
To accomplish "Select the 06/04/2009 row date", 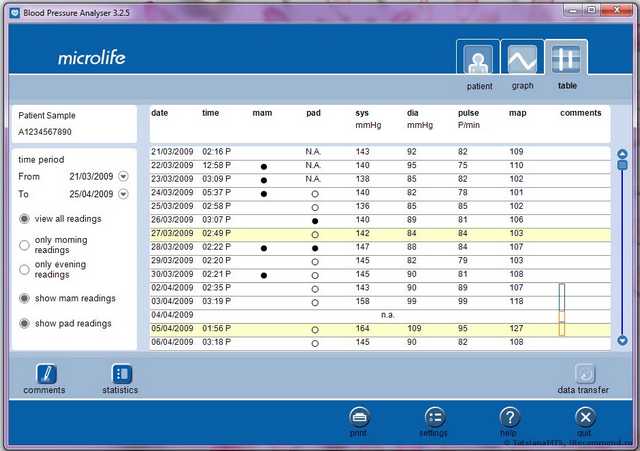I will tap(172, 342).
